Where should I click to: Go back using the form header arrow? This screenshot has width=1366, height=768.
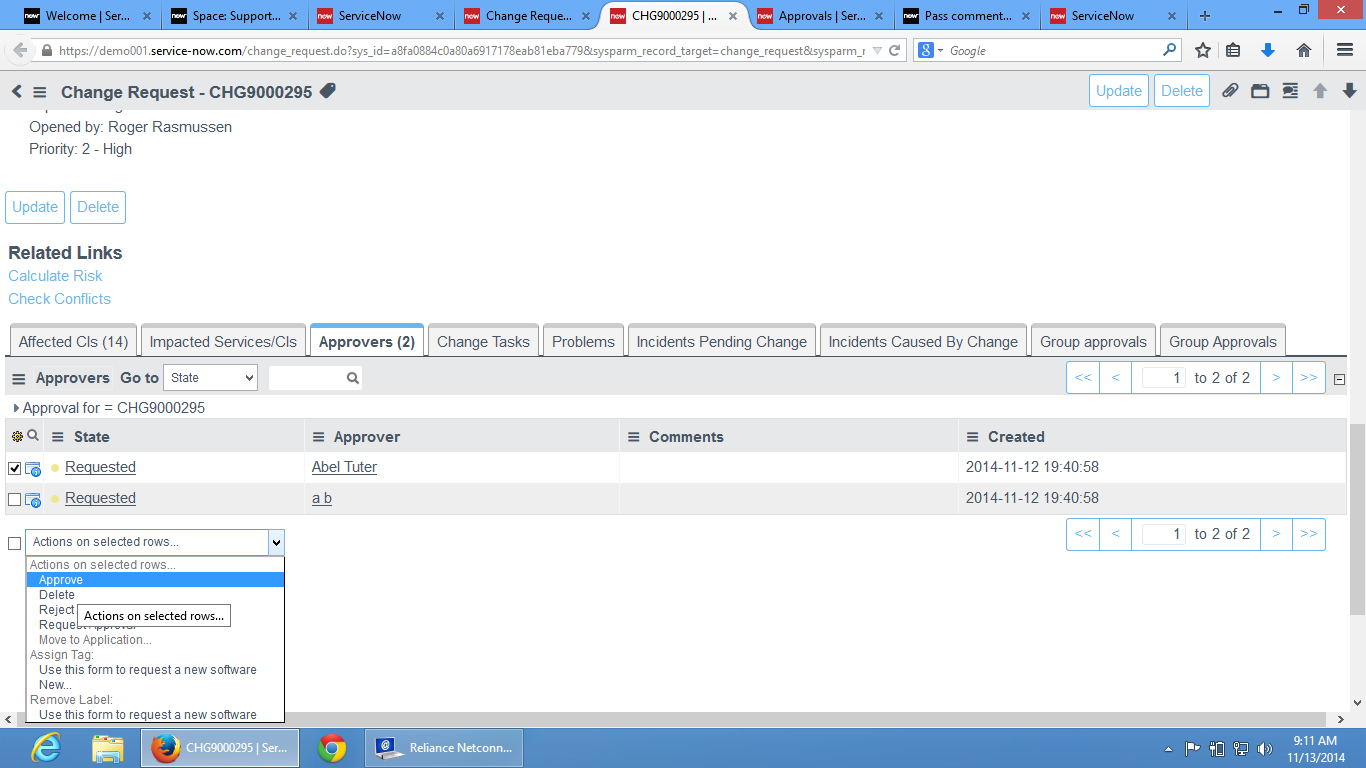(16, 92)
